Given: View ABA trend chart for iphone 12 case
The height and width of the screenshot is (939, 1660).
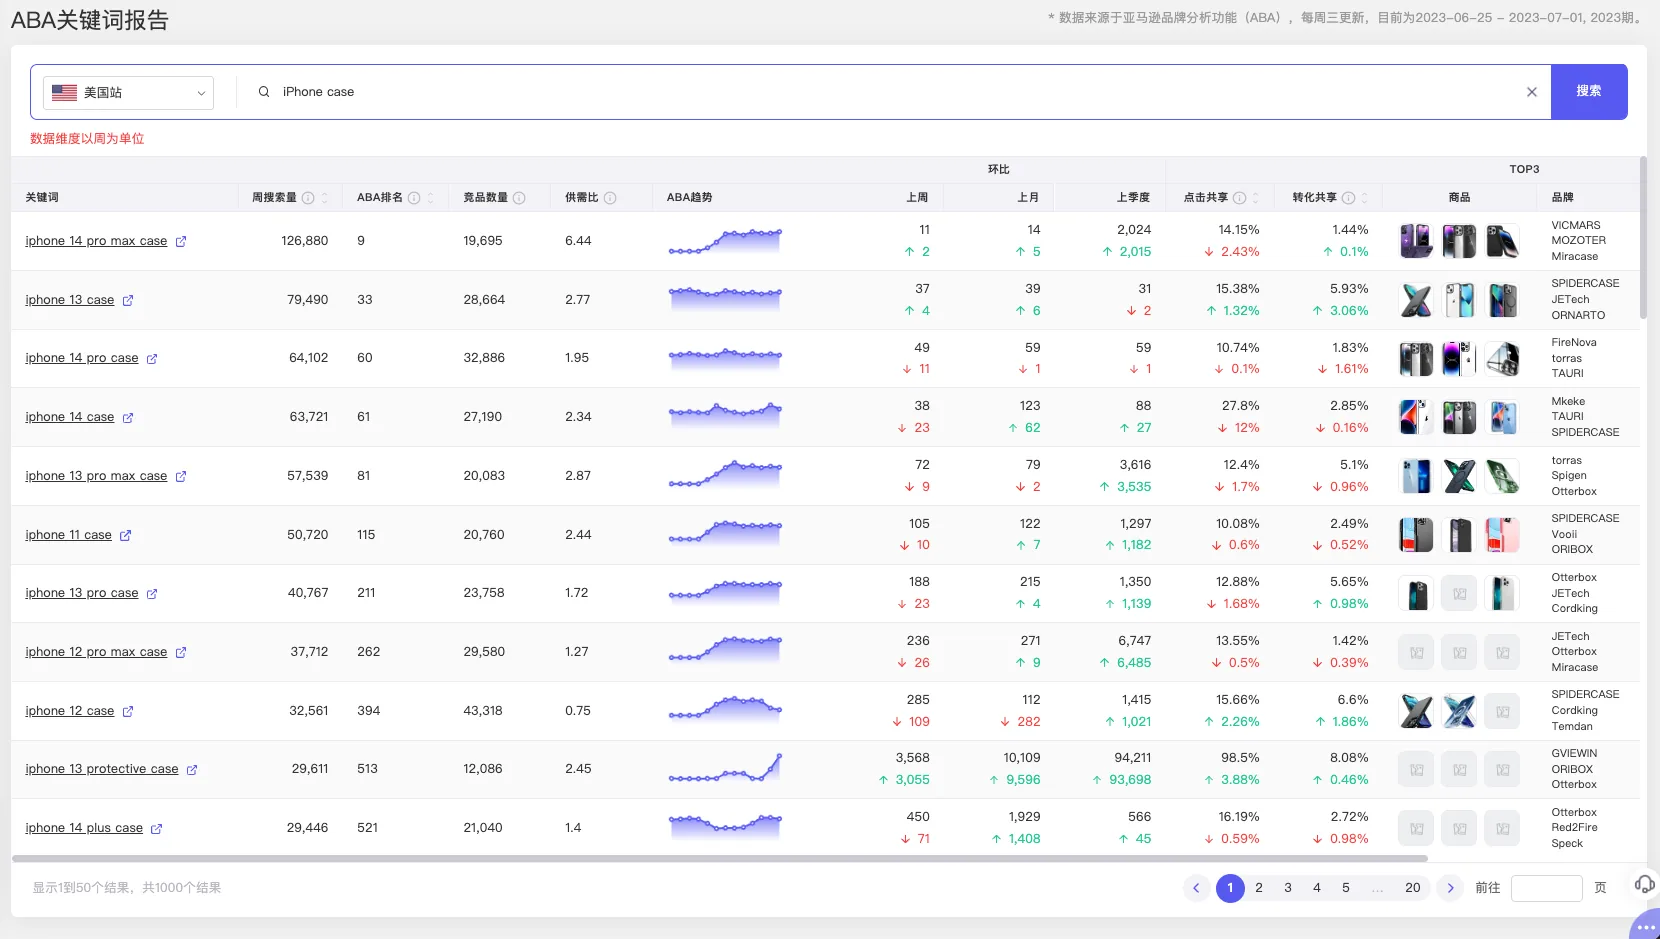Looking at the screenshot, I should [x=725, y=709].
